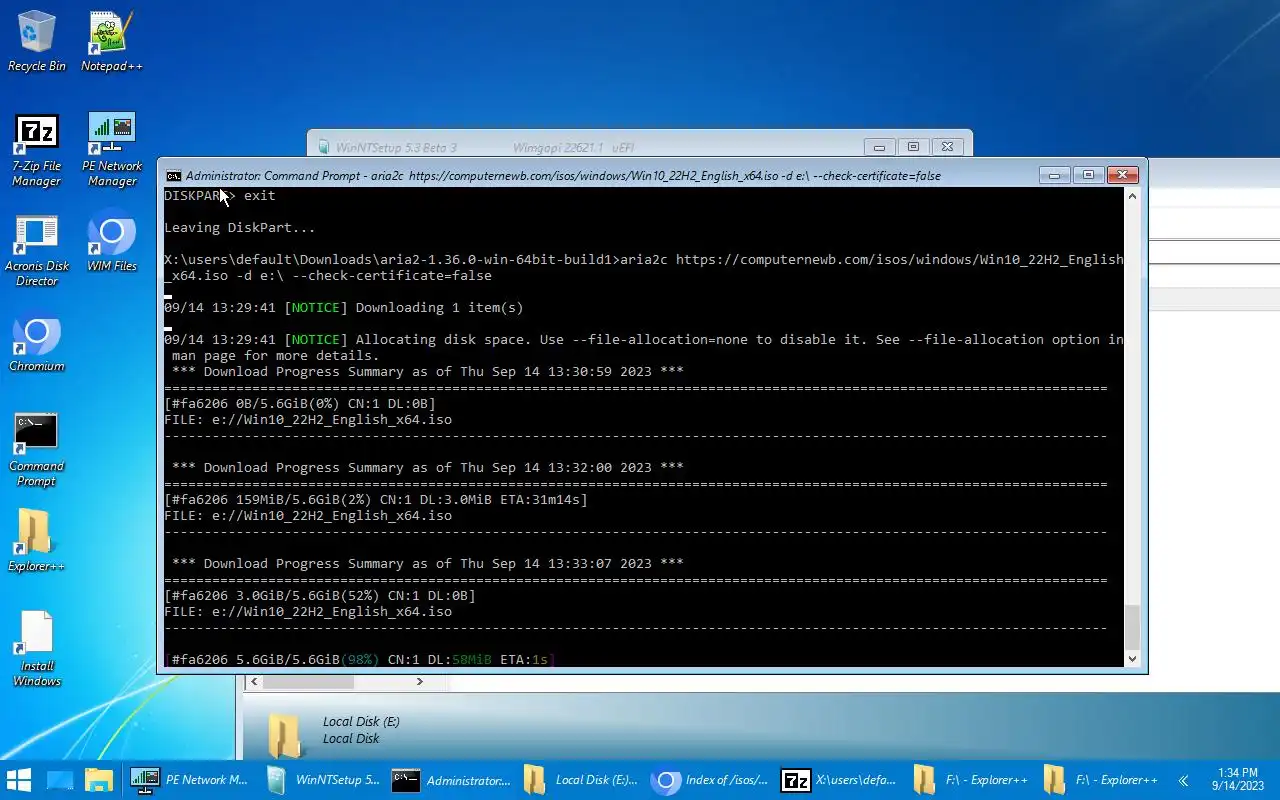Open the taskbar clock showing 1:34 PM
The width and height of the screenshot is (1280, 800).
coord(1238,780)
